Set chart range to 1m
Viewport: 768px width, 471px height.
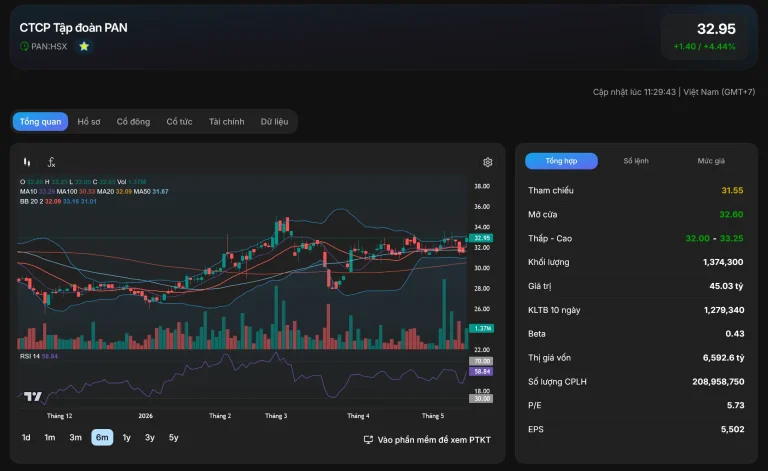pyautogui.click(x=50, y=437)
